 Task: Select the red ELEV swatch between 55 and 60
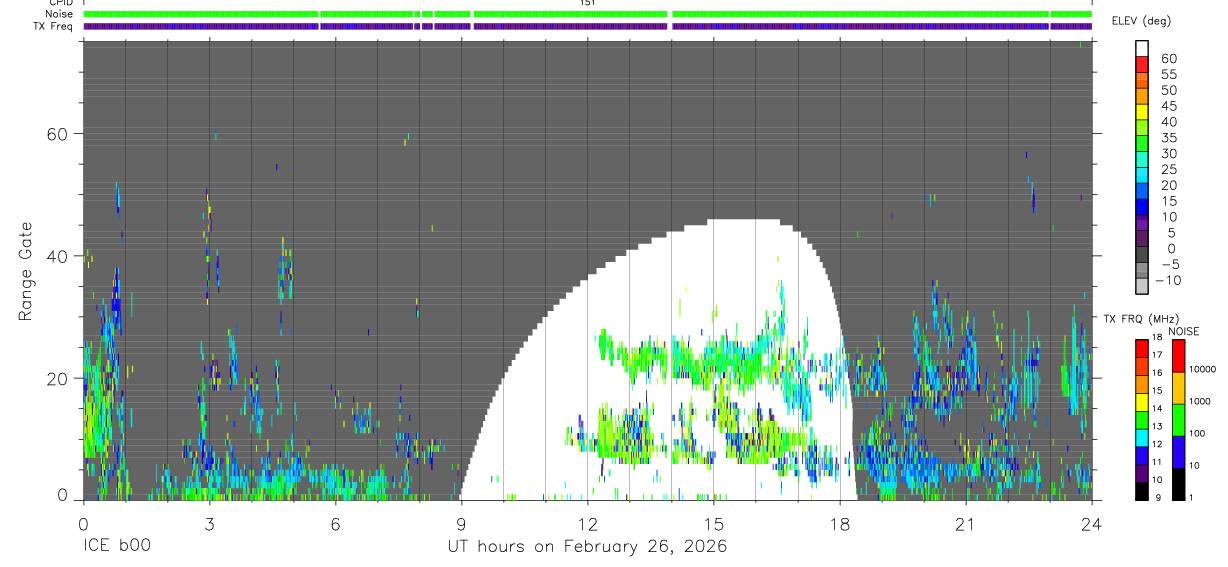(x=1141, y=65)
